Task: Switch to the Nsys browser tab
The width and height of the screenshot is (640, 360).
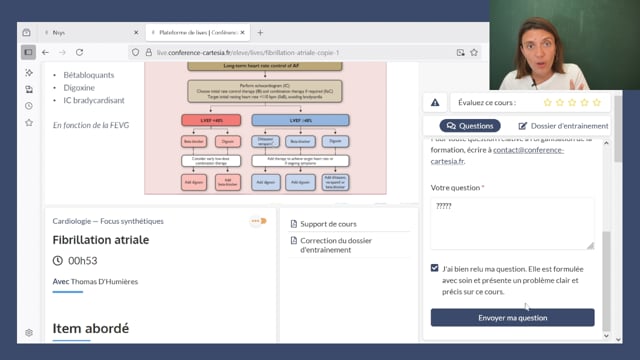Action: tap(90, 32)
